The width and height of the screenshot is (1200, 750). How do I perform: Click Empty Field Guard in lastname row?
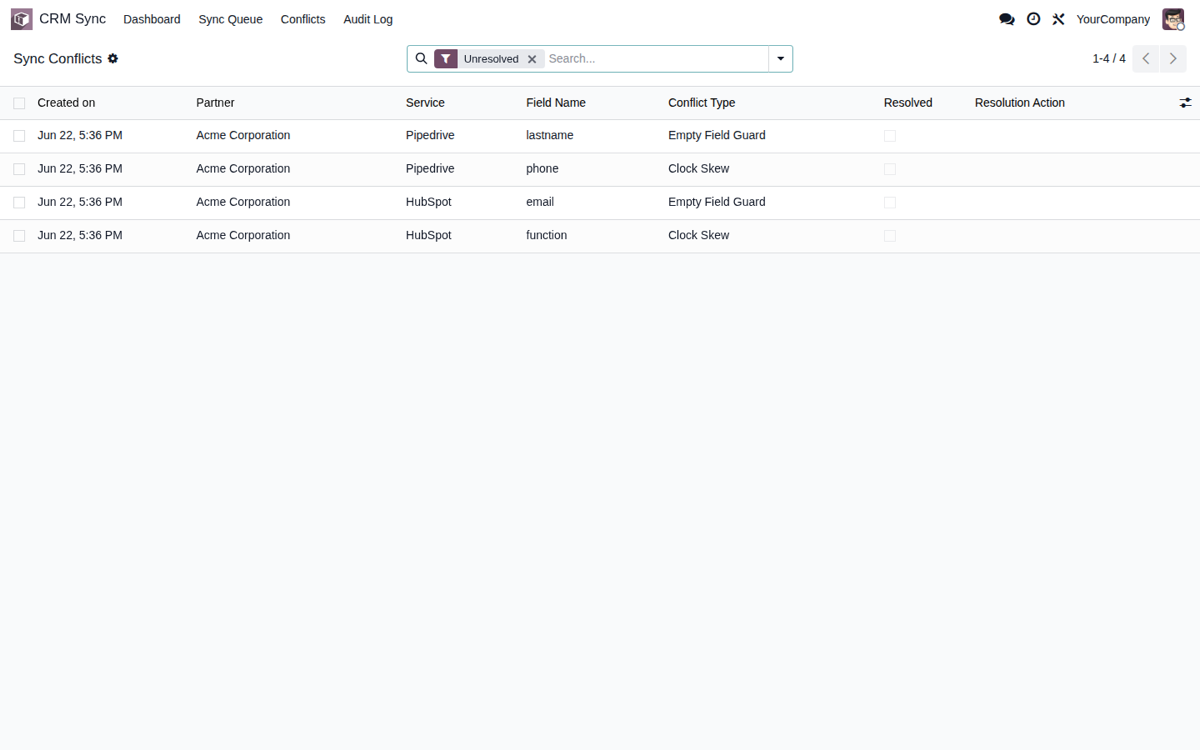click(x=717, y=136)
